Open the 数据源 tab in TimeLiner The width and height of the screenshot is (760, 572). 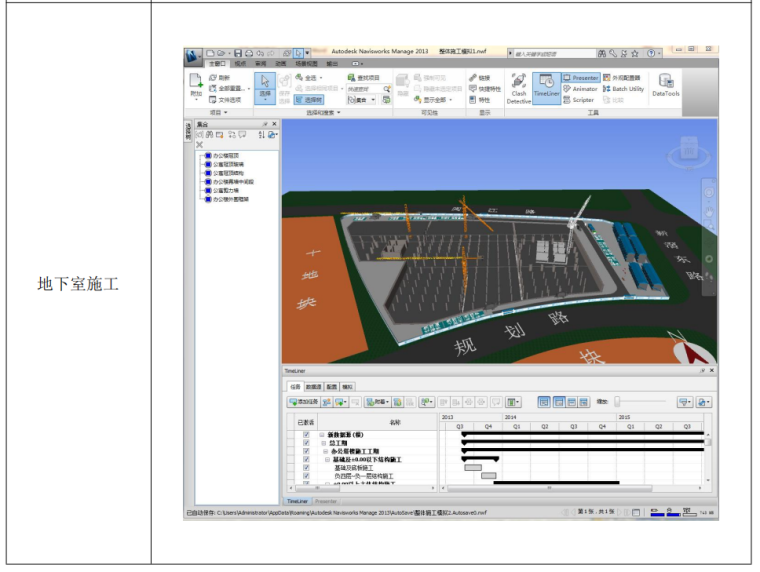tap(313, 385)
